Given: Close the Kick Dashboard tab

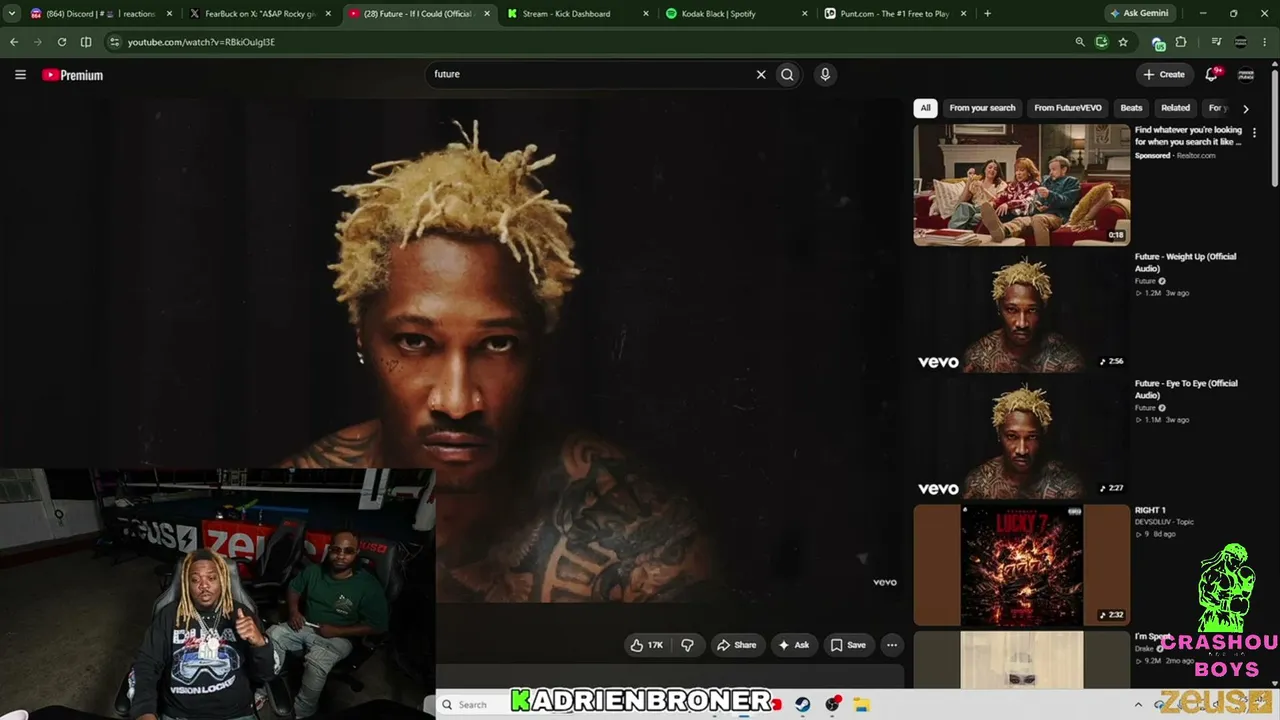Looking at the screenshot, I should pos(646,14).
